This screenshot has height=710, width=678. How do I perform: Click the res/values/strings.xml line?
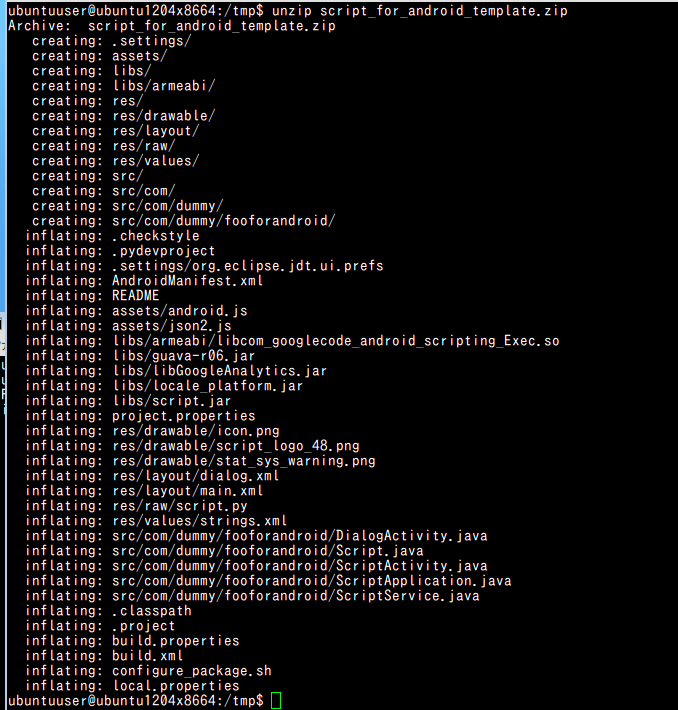point(156,521)
